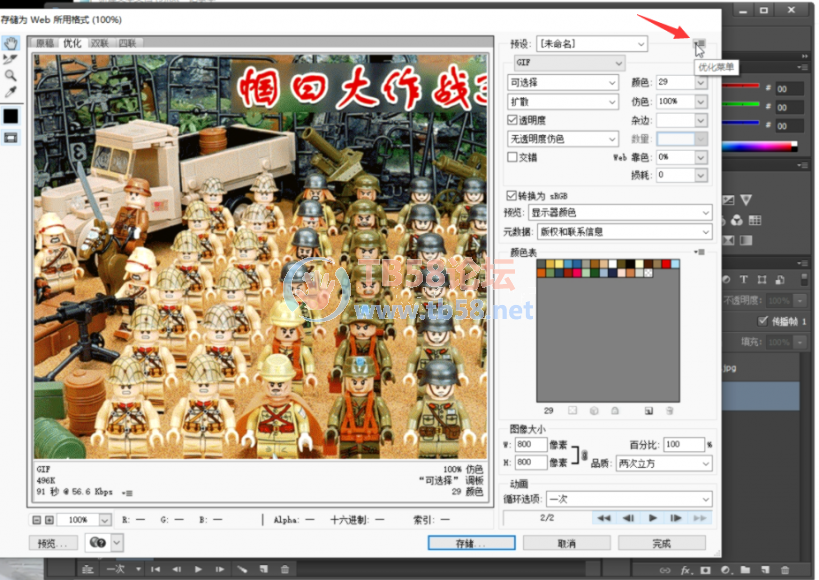Click the 损耗 lossy value field
This screenshot has width=819, height=580.
click(x=676, y=175)
